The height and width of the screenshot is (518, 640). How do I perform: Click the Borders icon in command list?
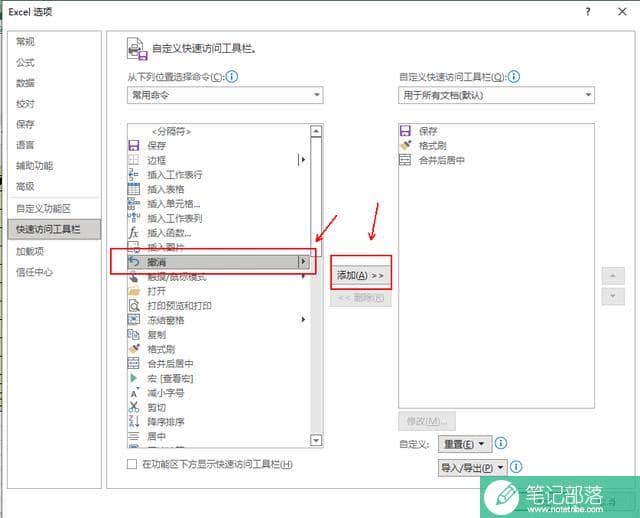point(134,160)
